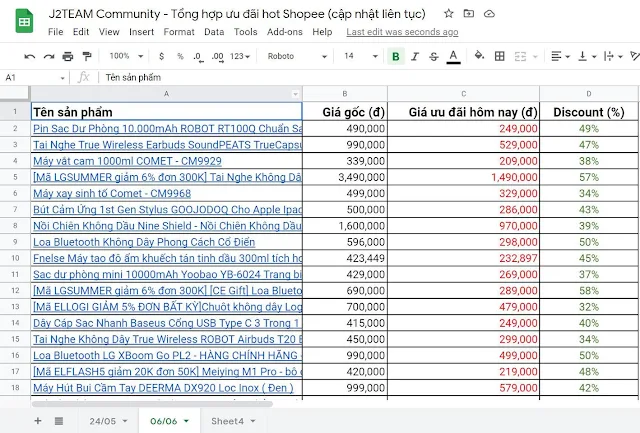The height and width of the screenshot is (433, 640).
Task: Toggle bold formatting
Action: point(396,56)
